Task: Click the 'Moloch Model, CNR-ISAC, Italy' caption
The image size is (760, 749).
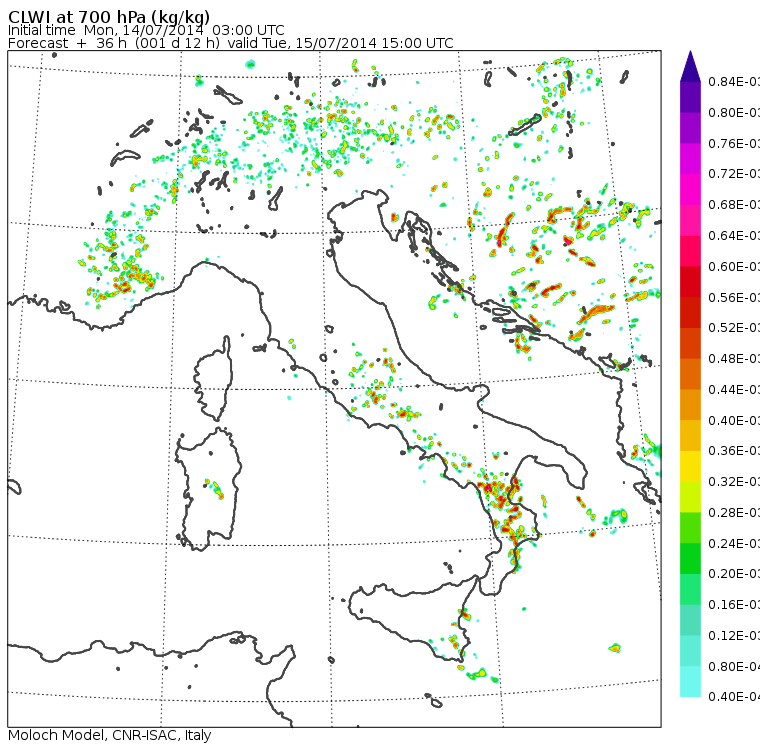Action: (110, 735)
